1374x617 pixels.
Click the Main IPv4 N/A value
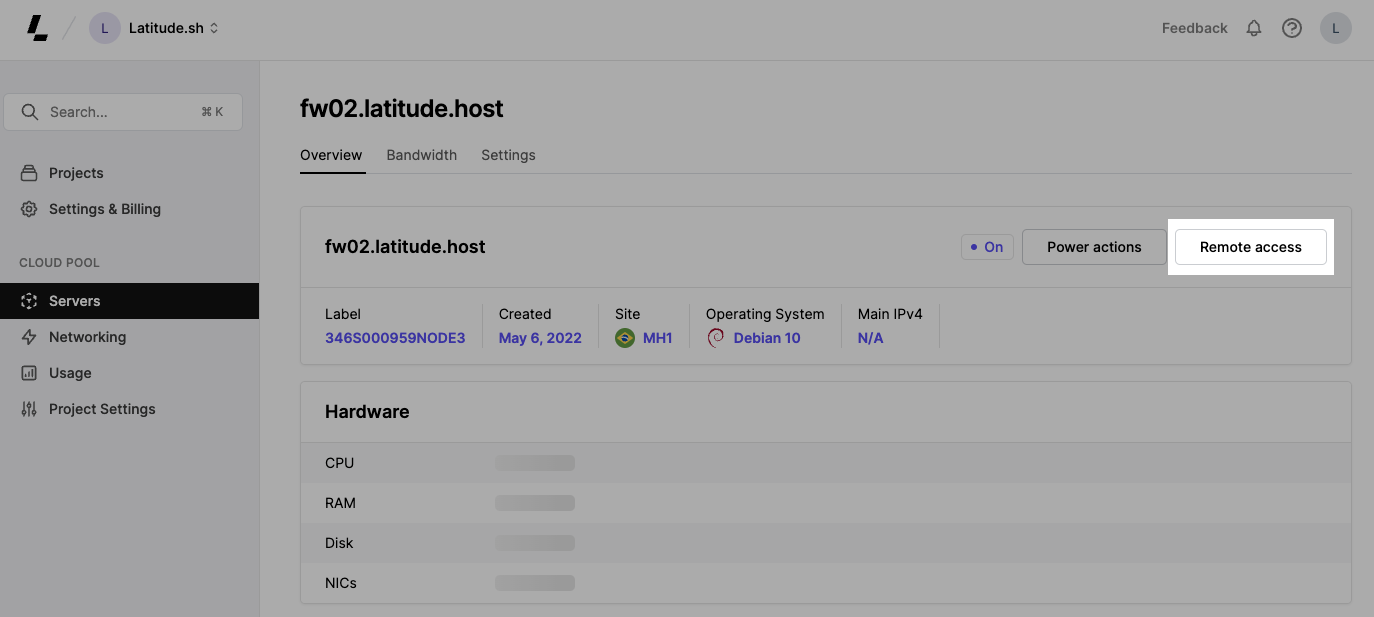(871, 338)
